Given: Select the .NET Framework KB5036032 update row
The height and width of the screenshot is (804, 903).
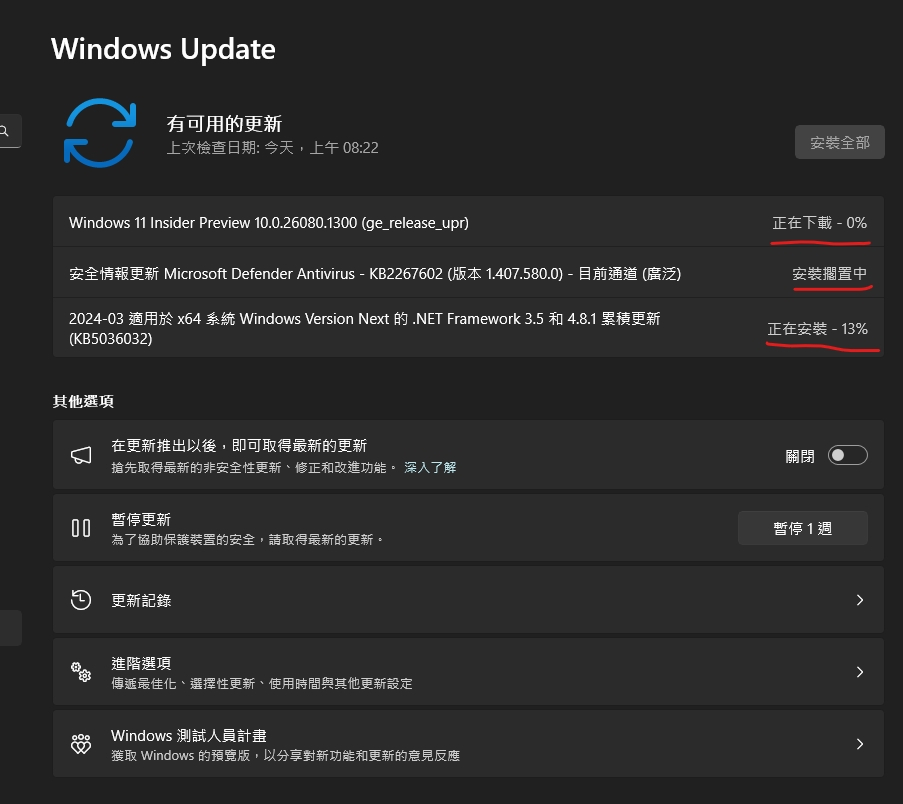Looking at the screenshot, I should point(468,328).
